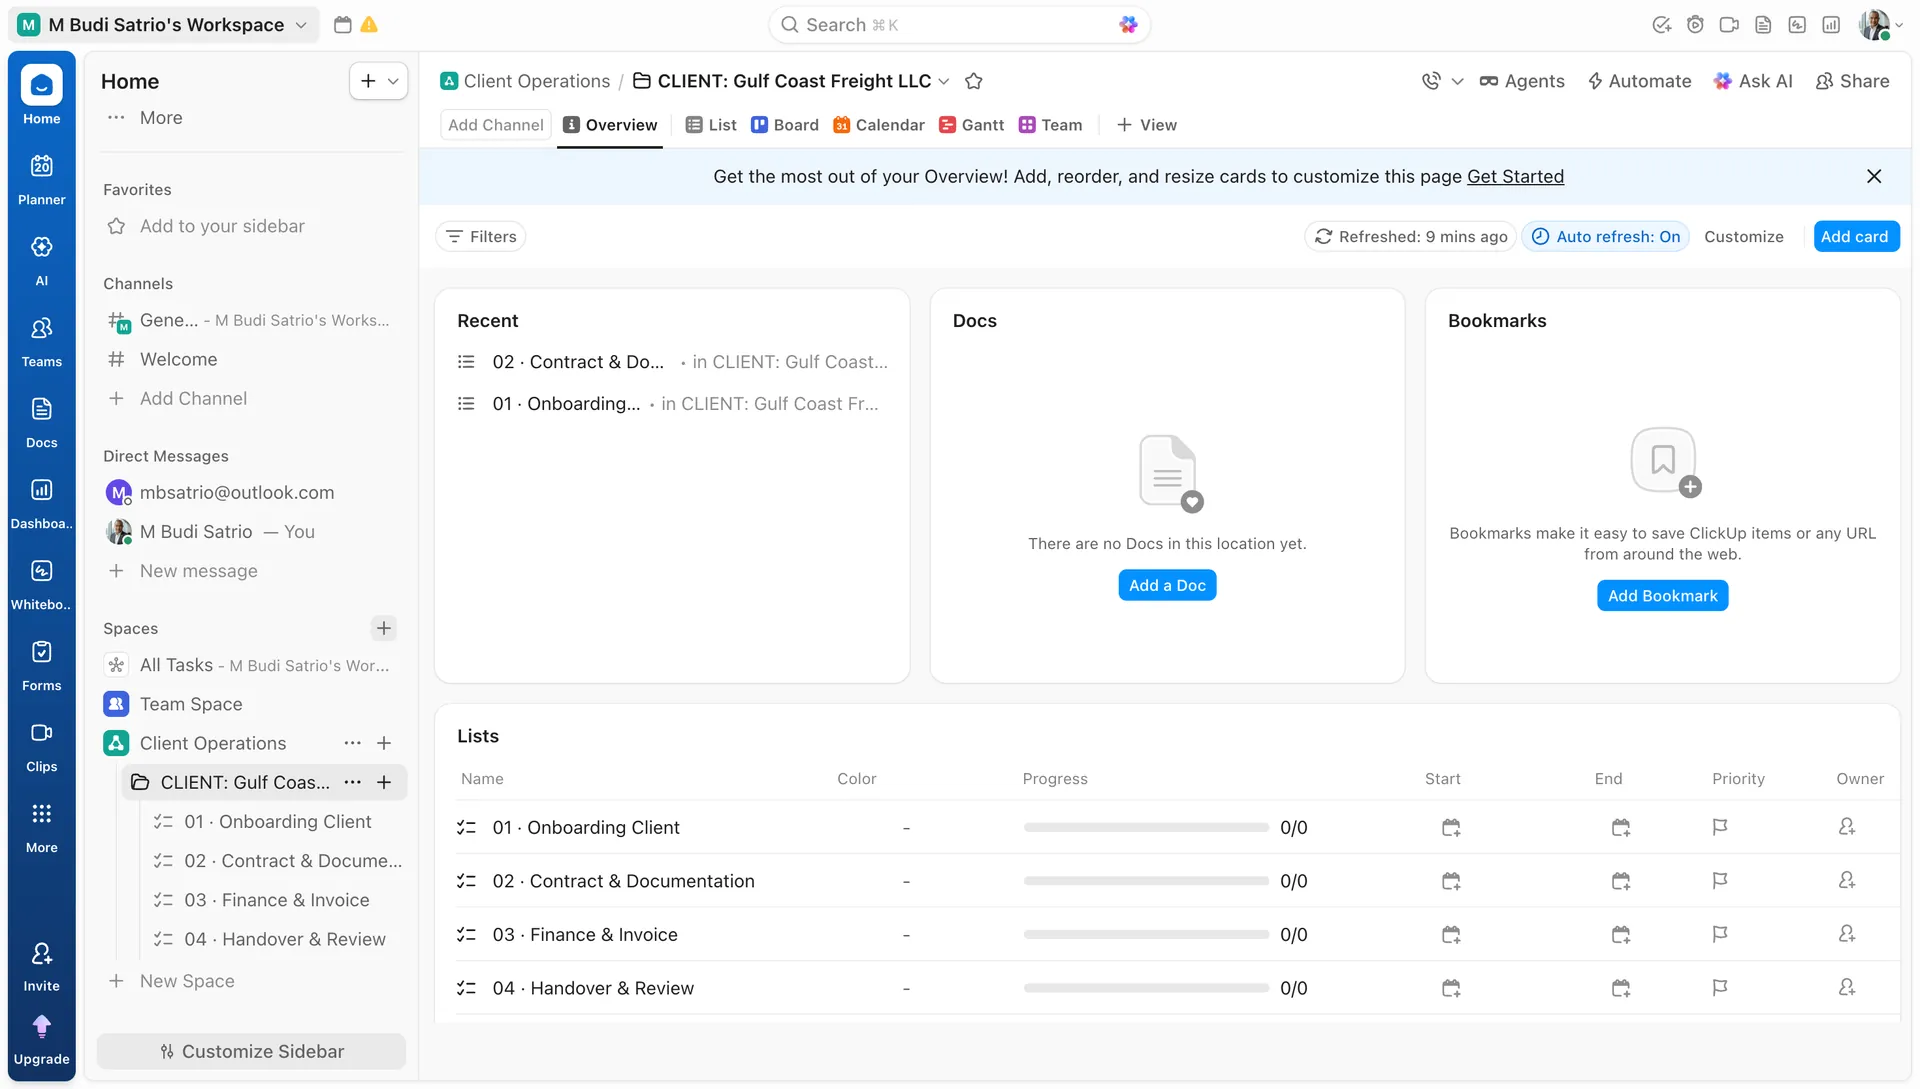This screenshot has height=1089, width=1920.
Task: Open Docs from the left sidebar
Action: (x=41, y=421)
